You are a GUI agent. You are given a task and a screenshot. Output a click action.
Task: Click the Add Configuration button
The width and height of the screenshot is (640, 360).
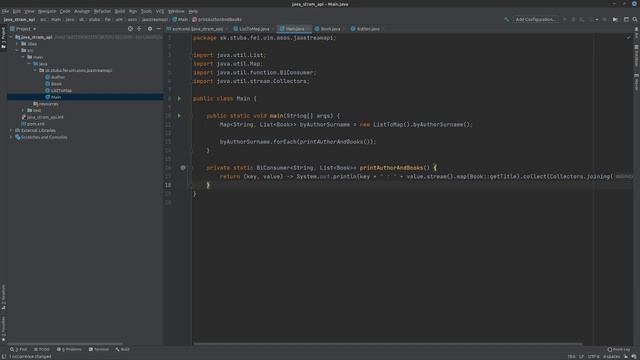[535, 19]
